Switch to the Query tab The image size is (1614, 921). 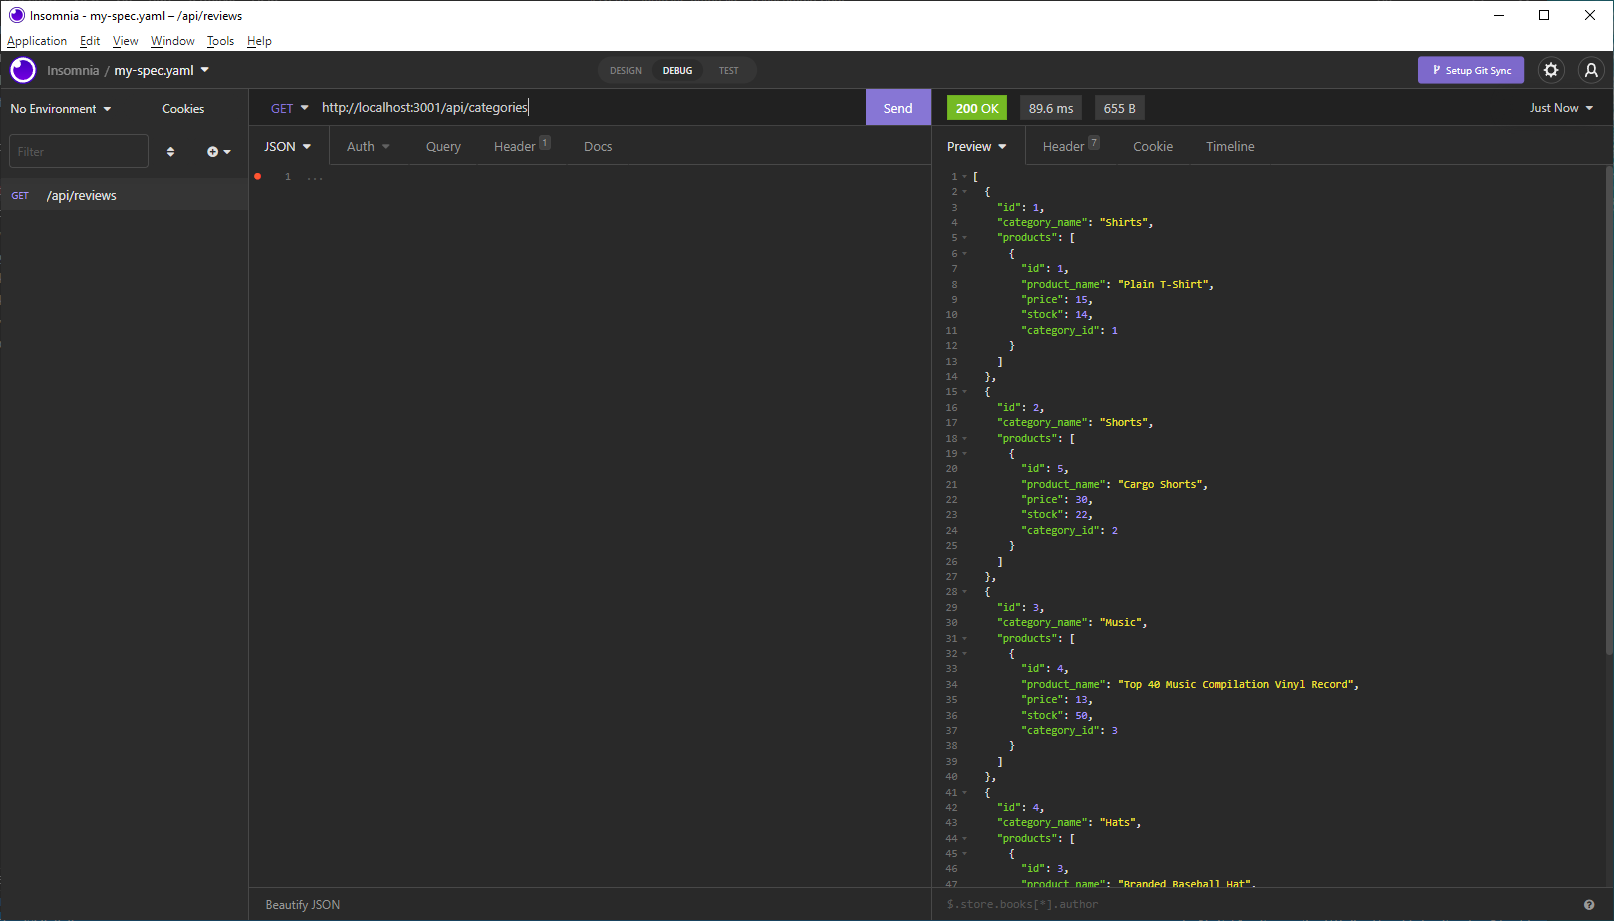tap(443, 146)
